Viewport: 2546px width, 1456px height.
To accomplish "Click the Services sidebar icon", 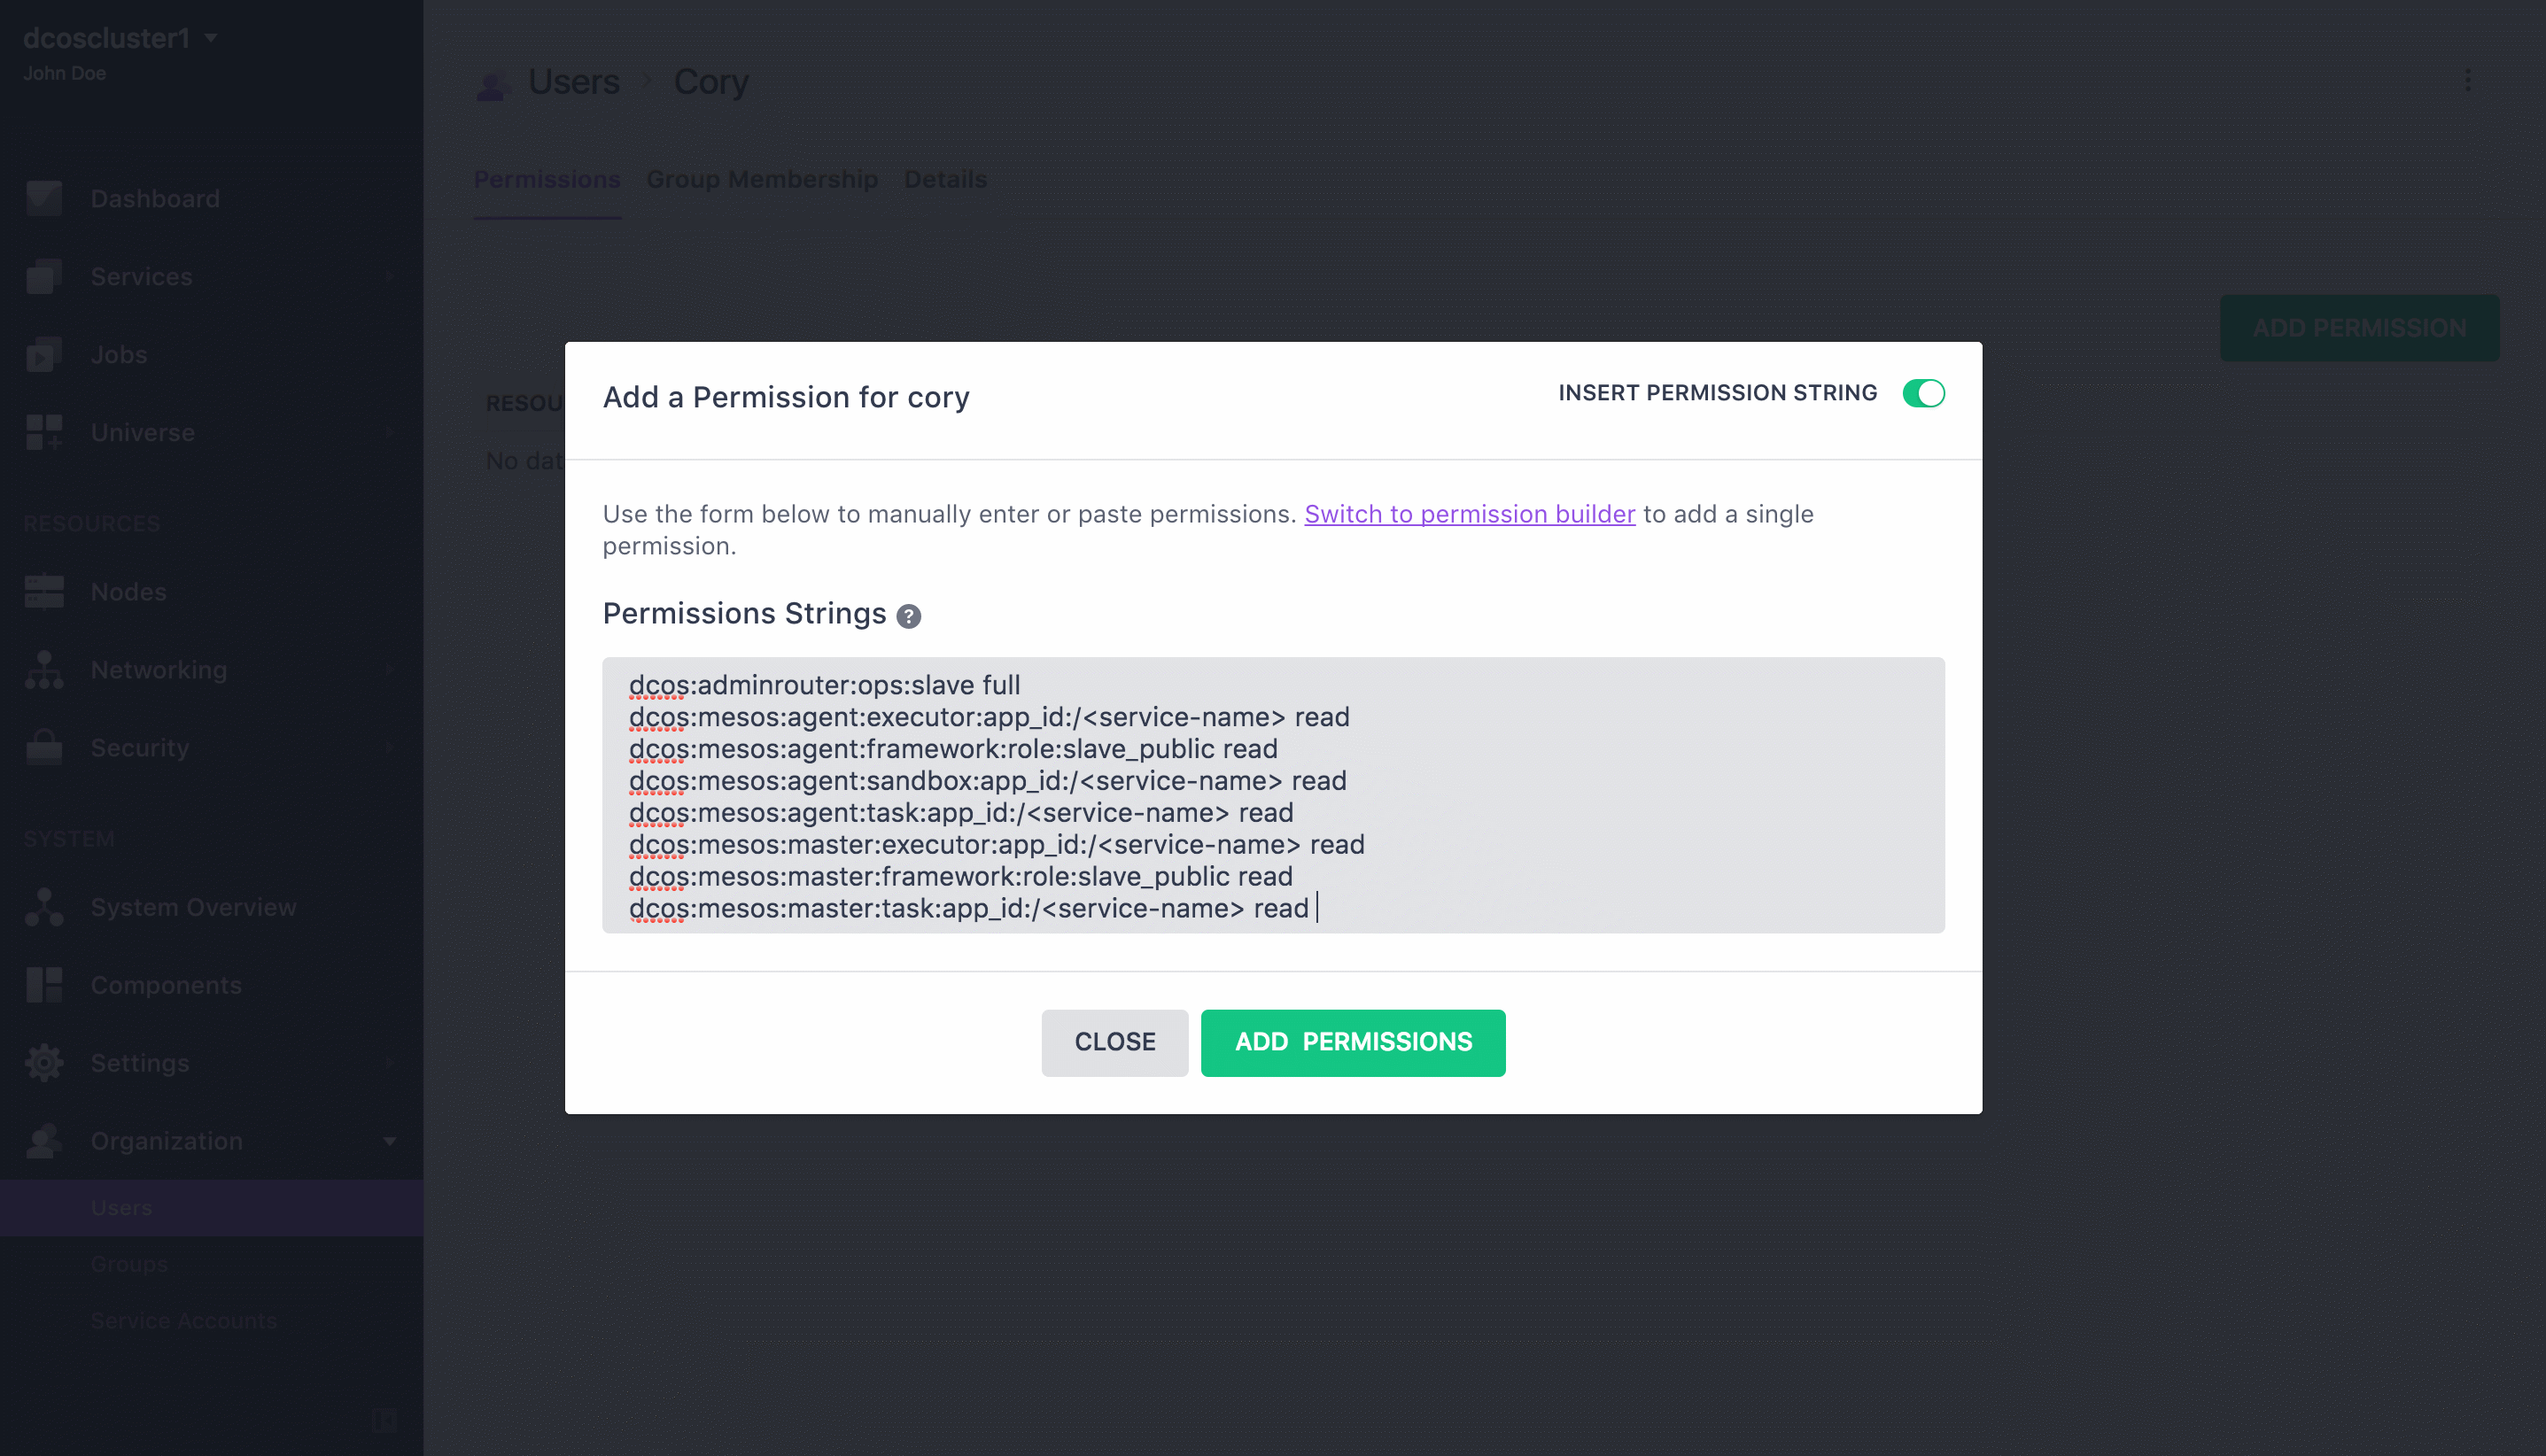I will [x=47, y=276].
